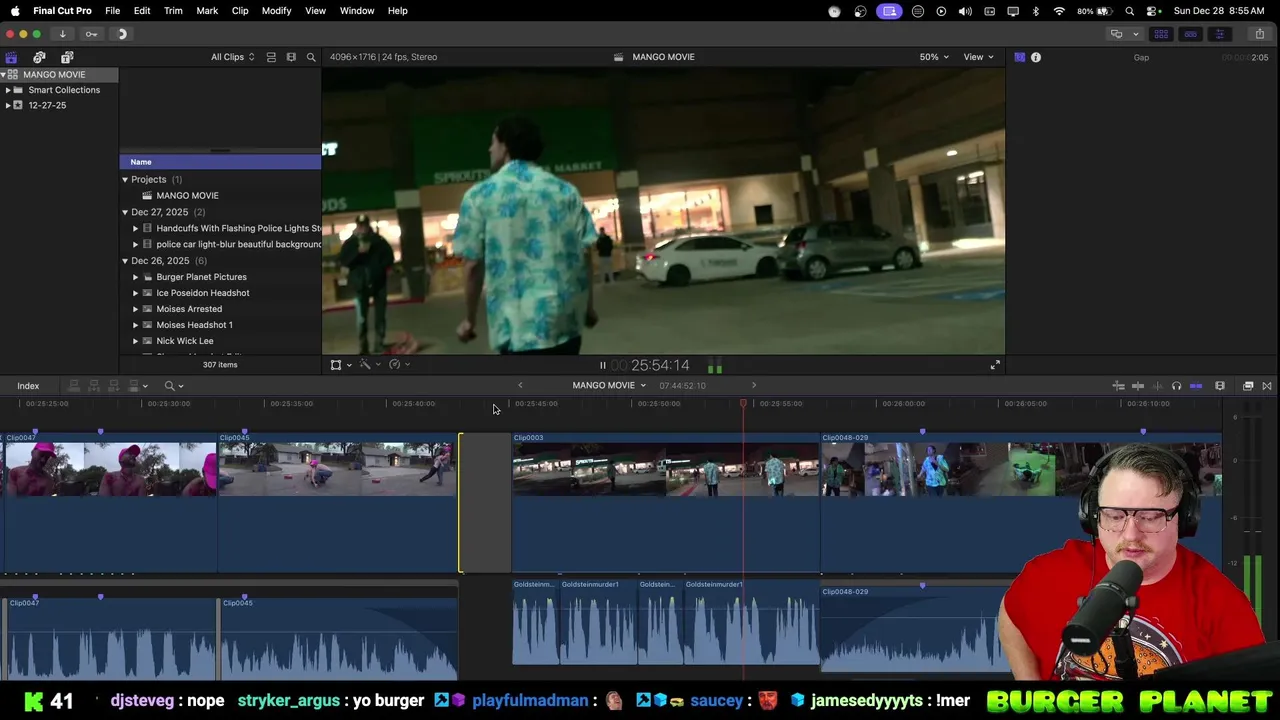Show the Libraries sidebar clapperboard icon

pyautogui.click(x=11, y=57)
